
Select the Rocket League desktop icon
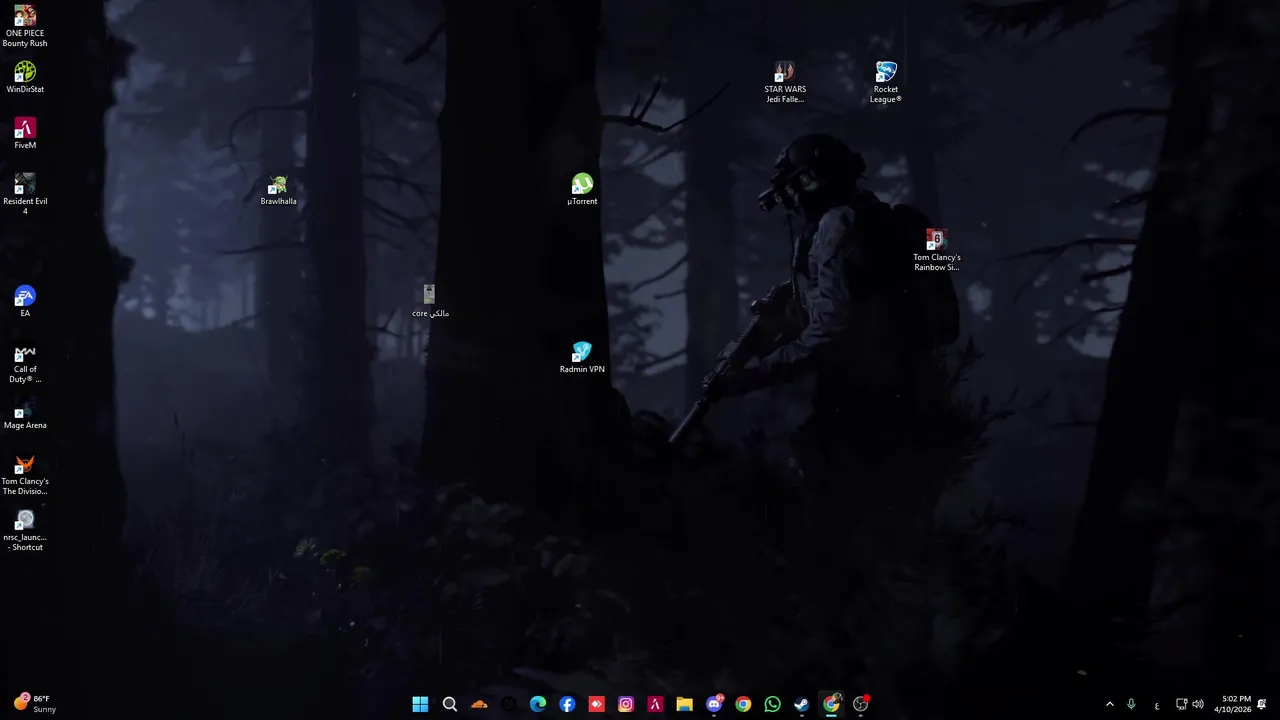tap(886, 83)
